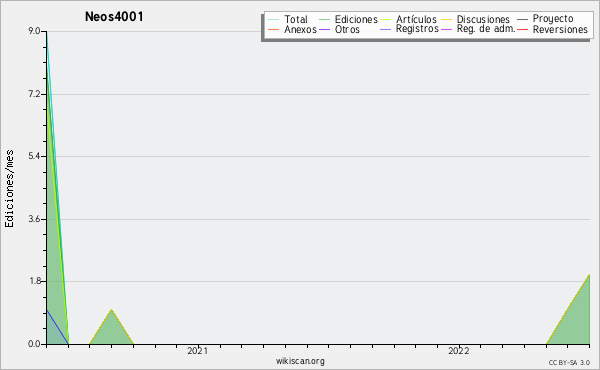
Task: Click the chart title Neos4001
Action: coord(114,17)
